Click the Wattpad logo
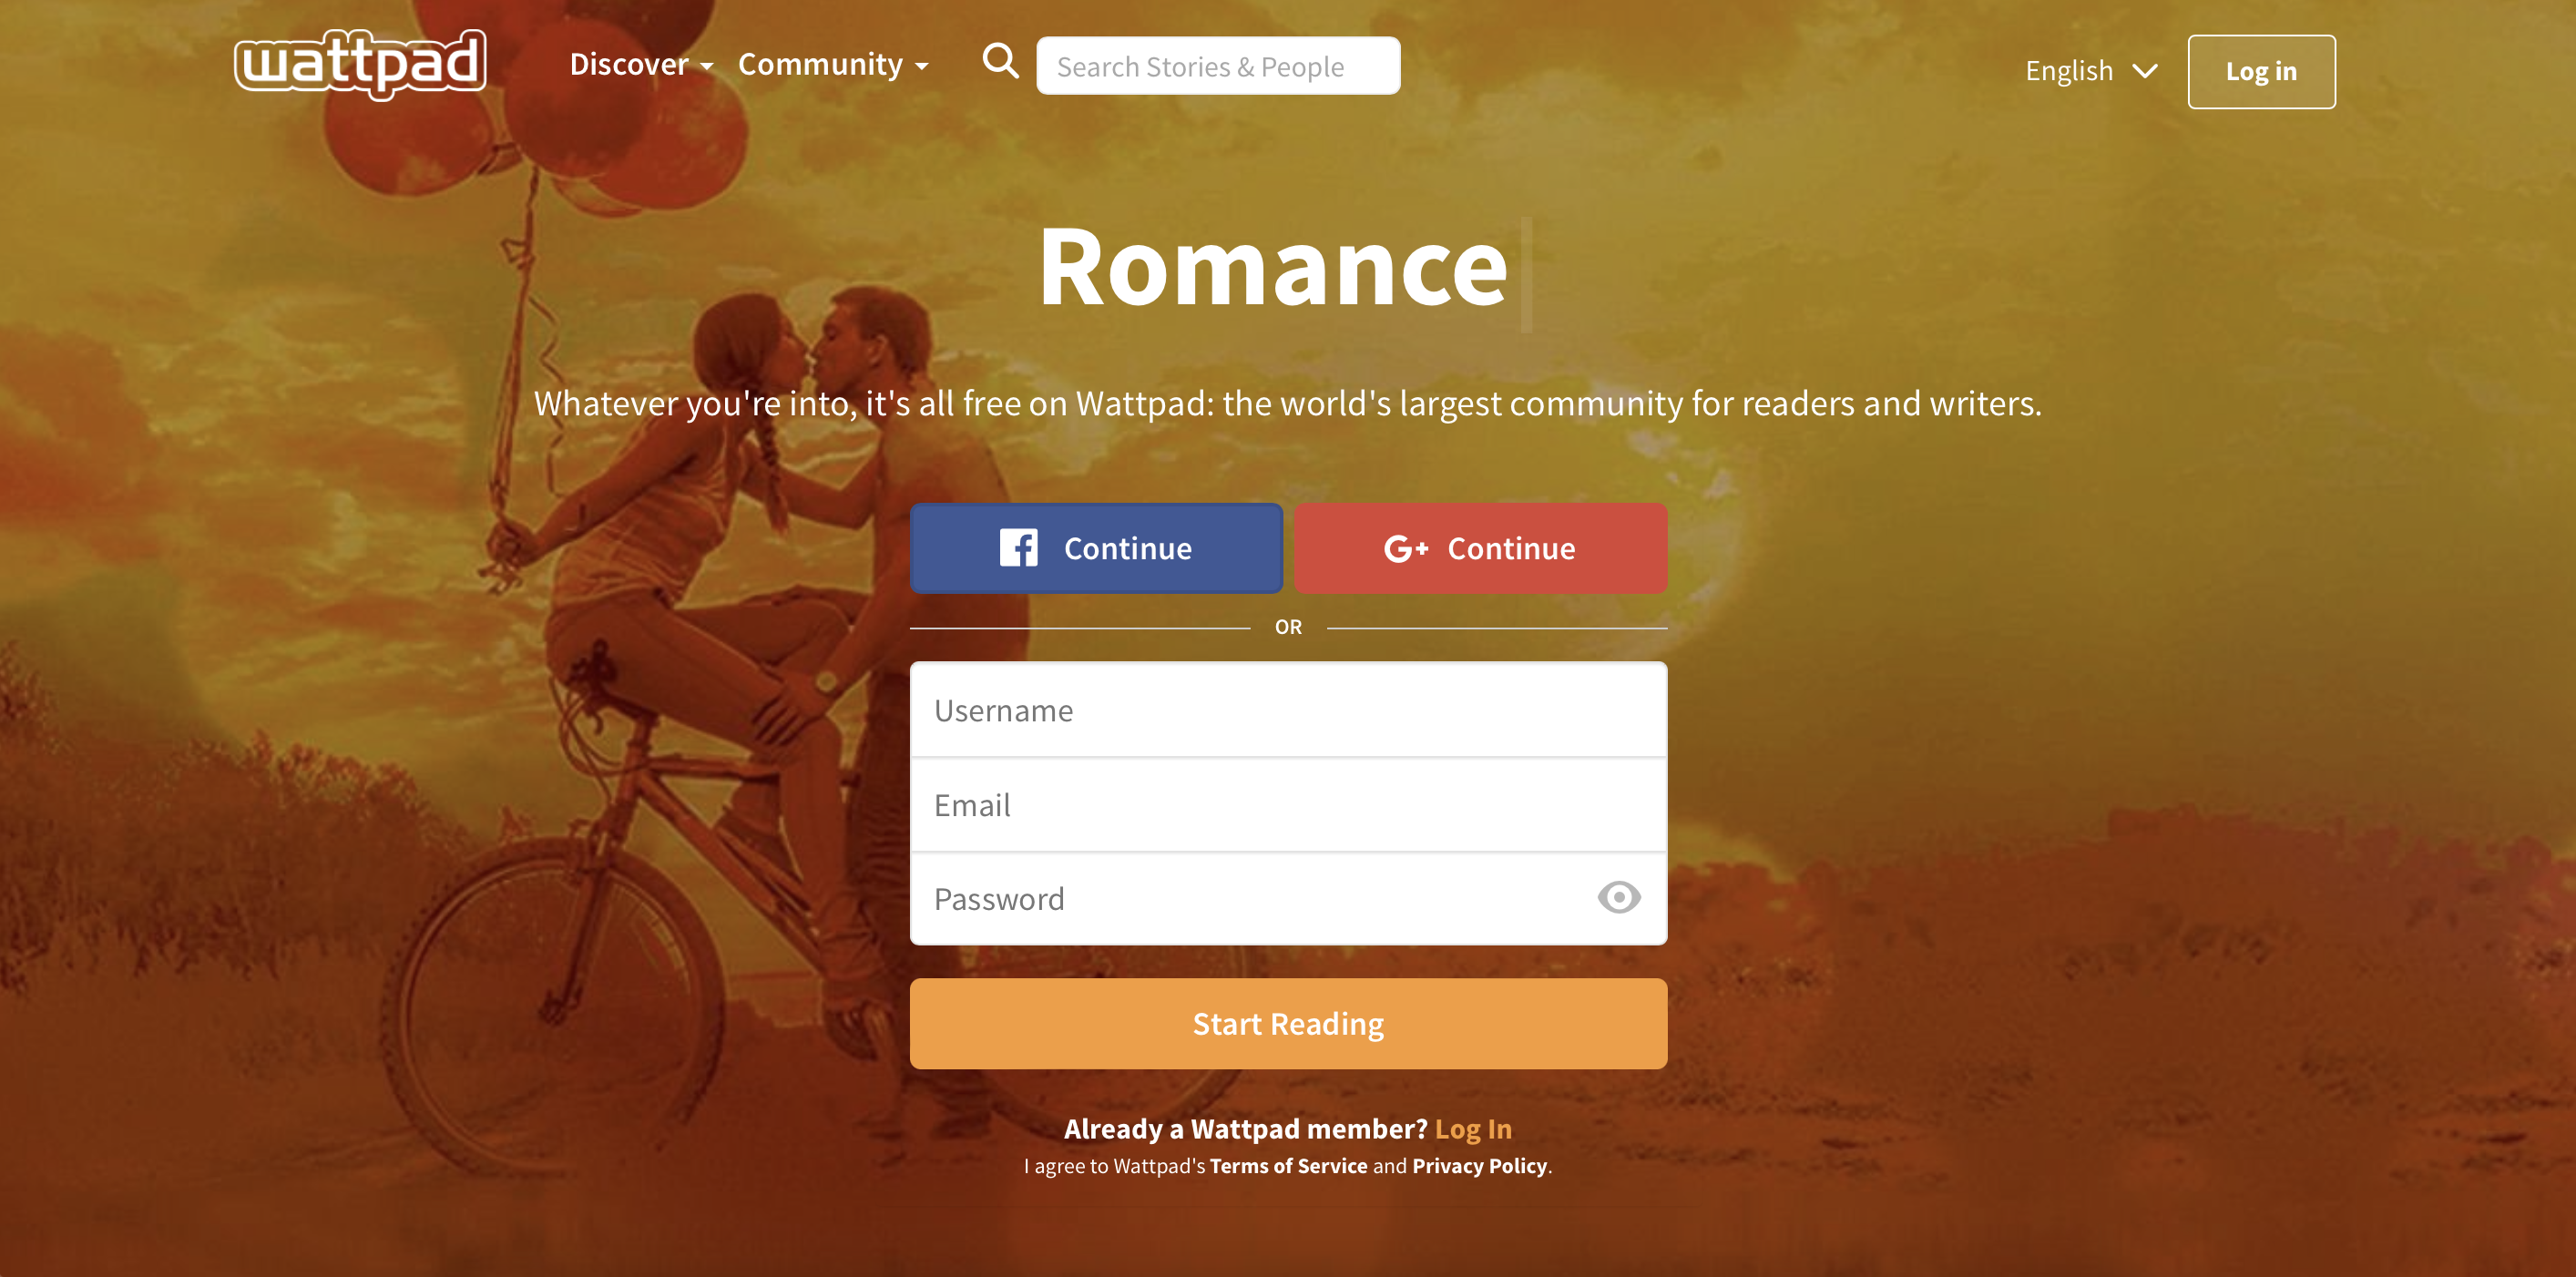The width and height of the screenshot is (2576, 1277). 360,64
